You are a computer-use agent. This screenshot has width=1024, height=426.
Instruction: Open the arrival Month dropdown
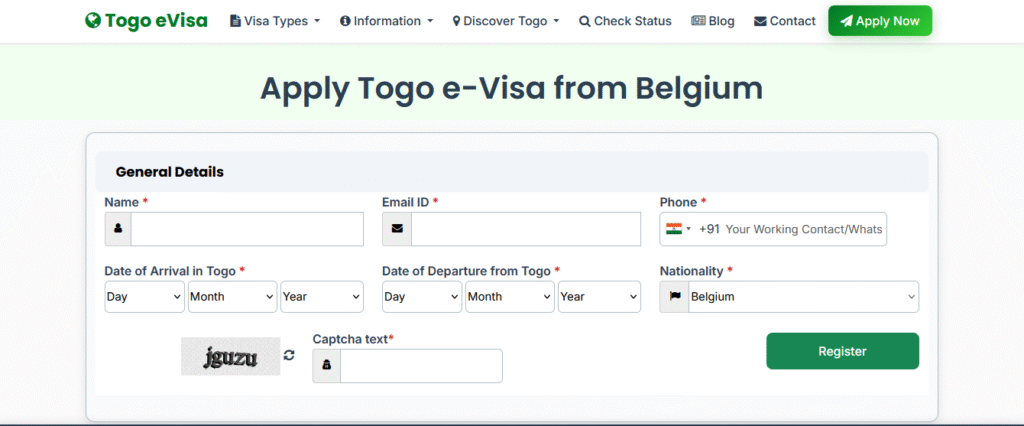[x=232, y=297]
